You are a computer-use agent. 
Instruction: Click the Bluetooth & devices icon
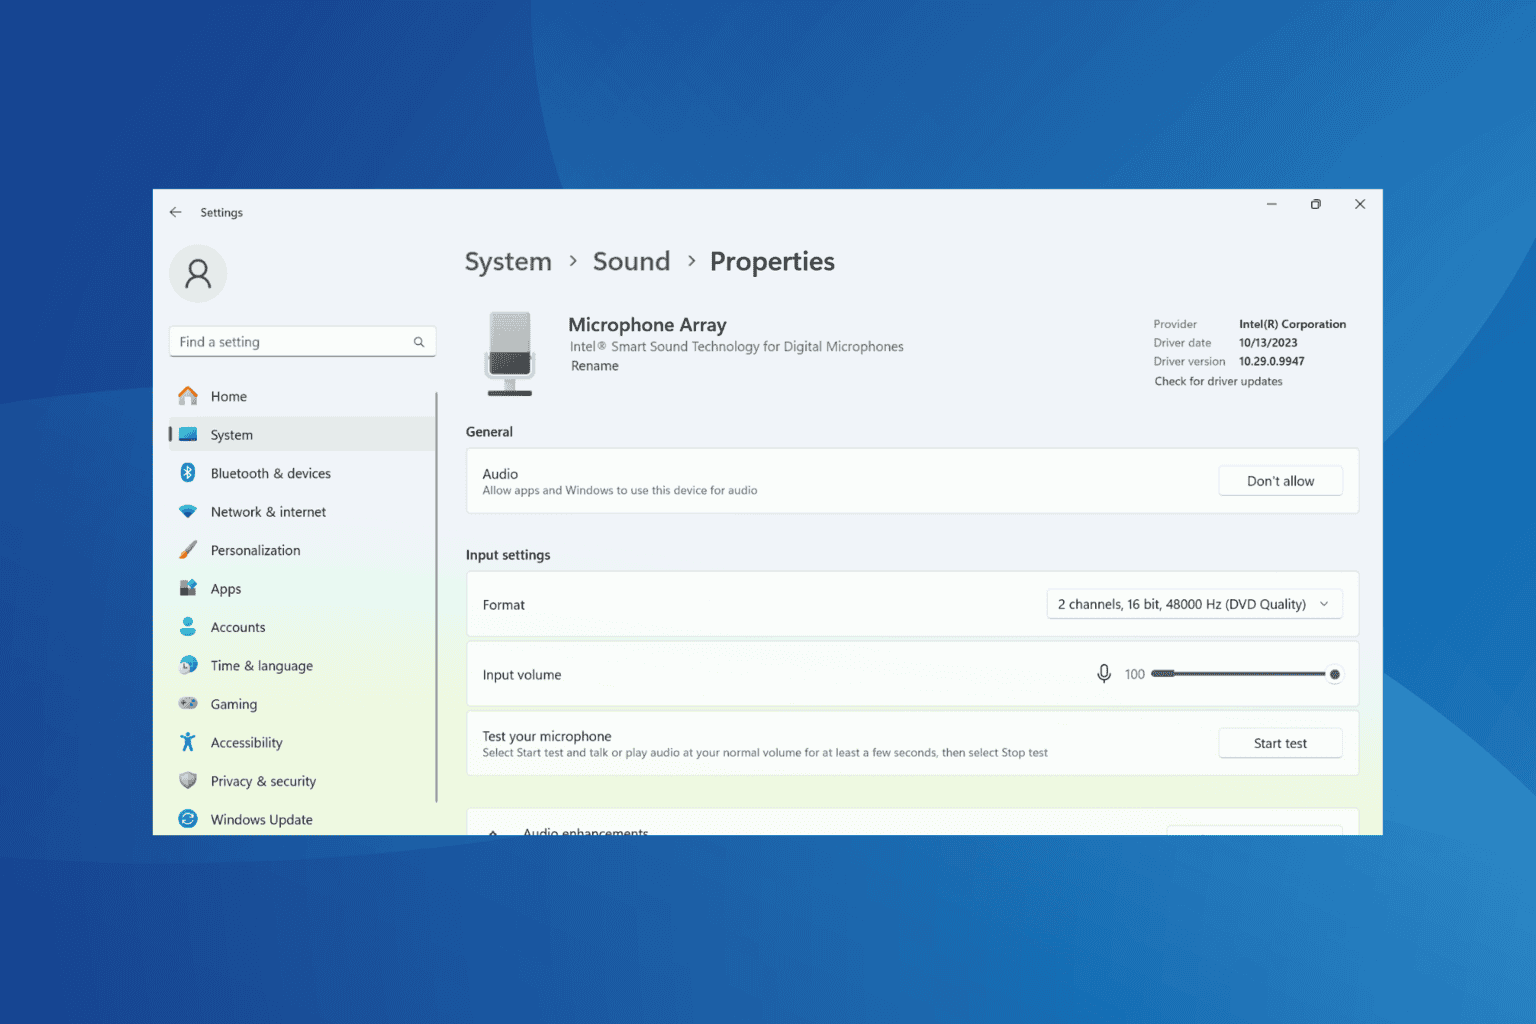click(x=188, y=472)
